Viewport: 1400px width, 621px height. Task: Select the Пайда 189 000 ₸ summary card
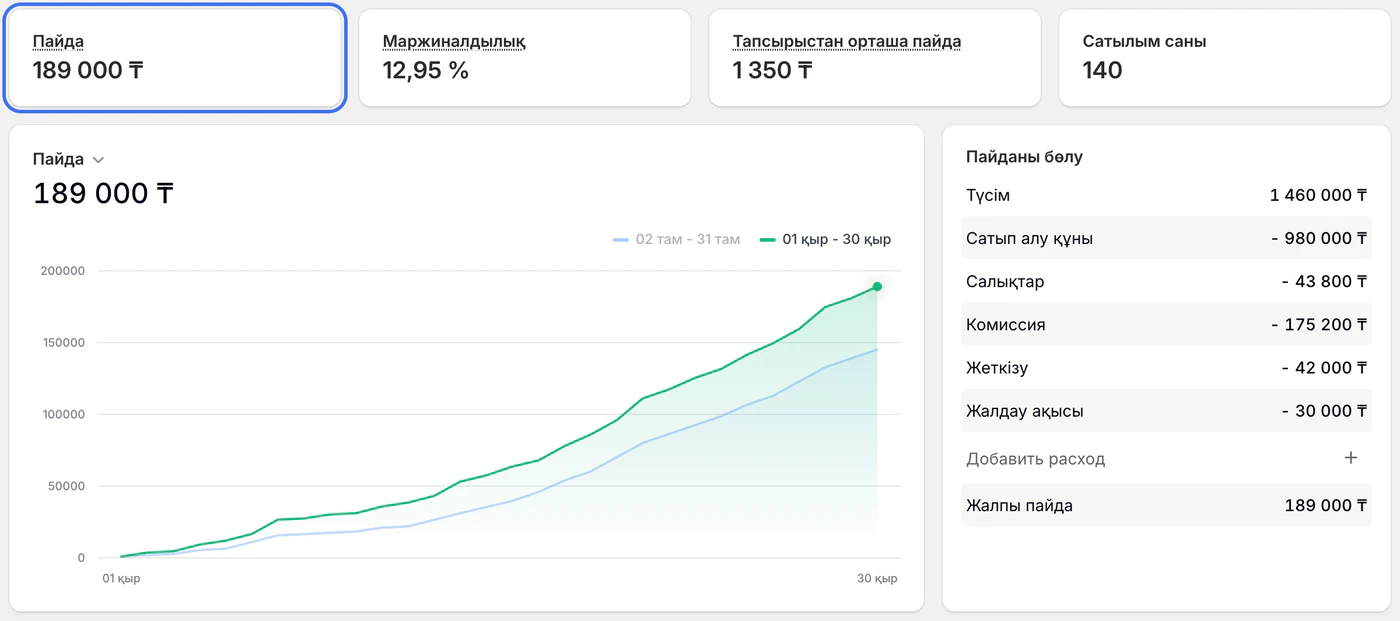pyautogui.click(x=175, y=57)
